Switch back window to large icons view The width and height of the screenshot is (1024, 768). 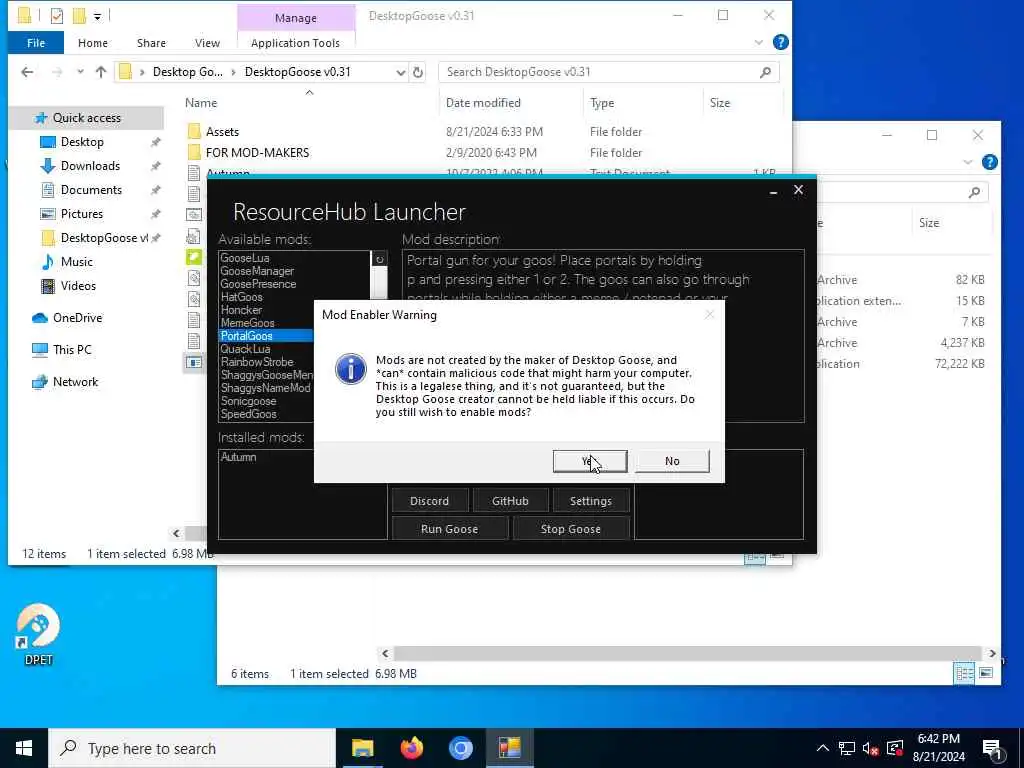tap(986, 673)
